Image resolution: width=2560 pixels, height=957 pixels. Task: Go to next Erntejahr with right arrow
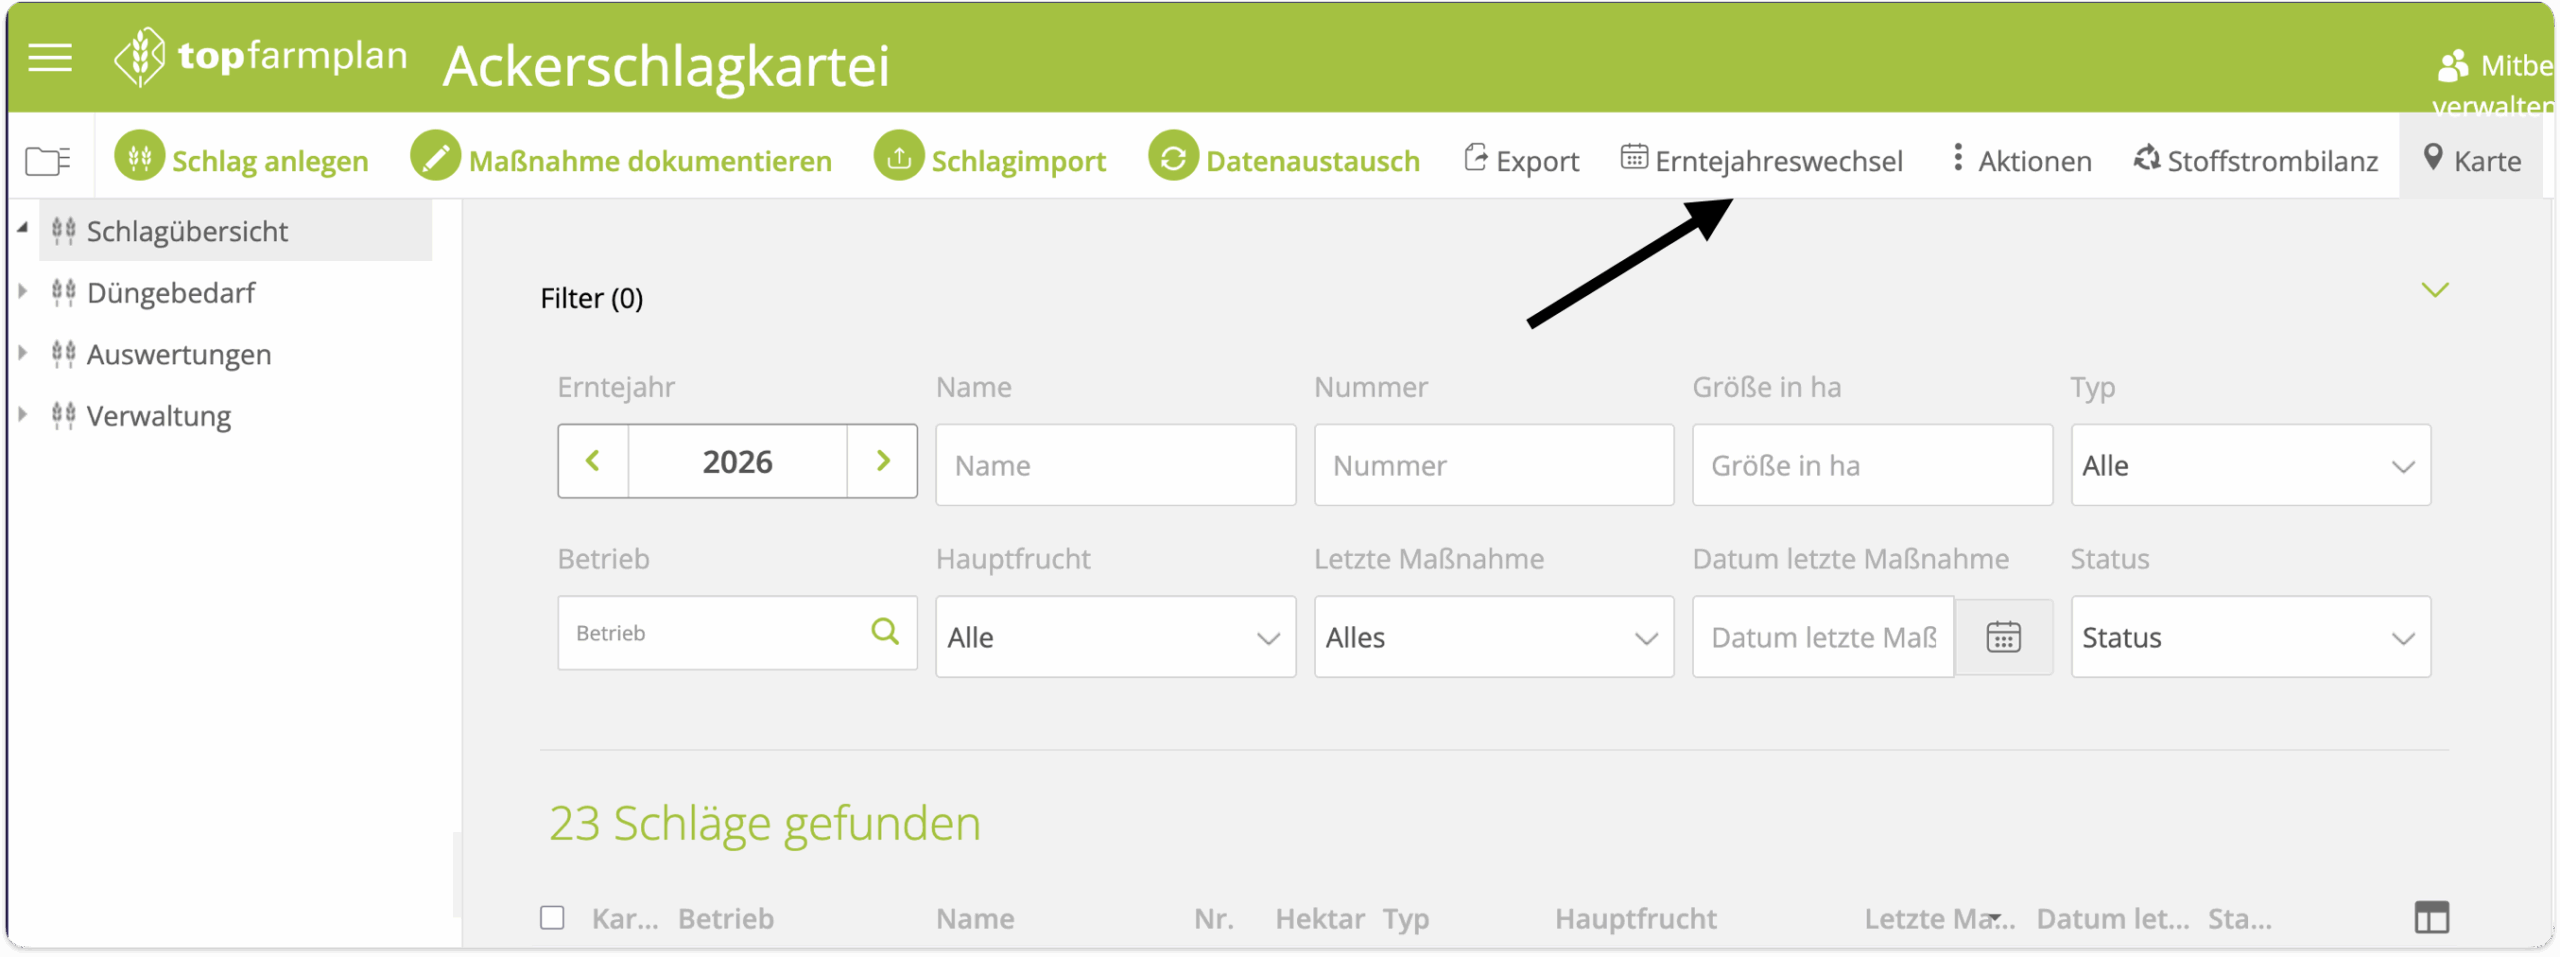[x=882, y=461]
